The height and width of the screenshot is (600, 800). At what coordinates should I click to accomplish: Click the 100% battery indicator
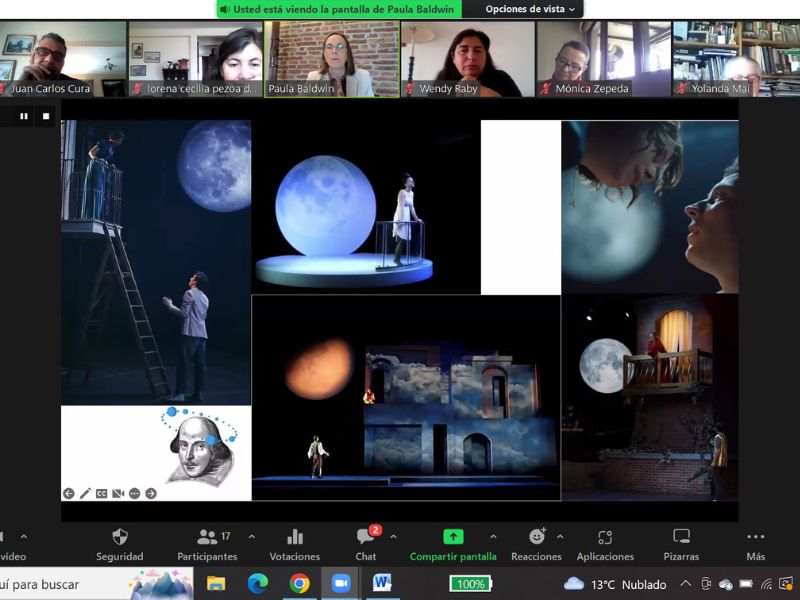click(x=470, y=584)
